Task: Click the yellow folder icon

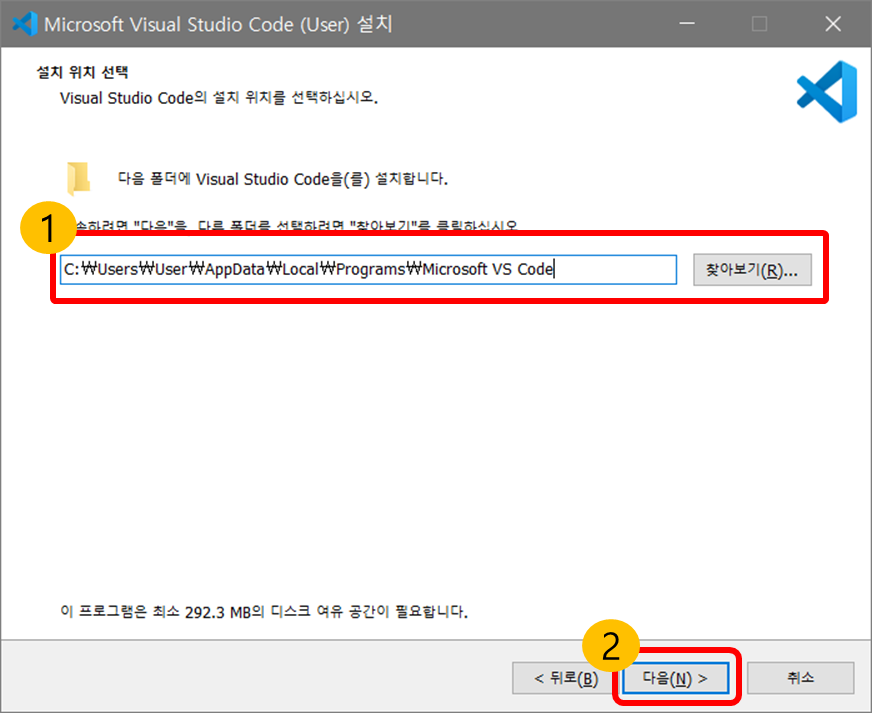Action: (78, 179)
